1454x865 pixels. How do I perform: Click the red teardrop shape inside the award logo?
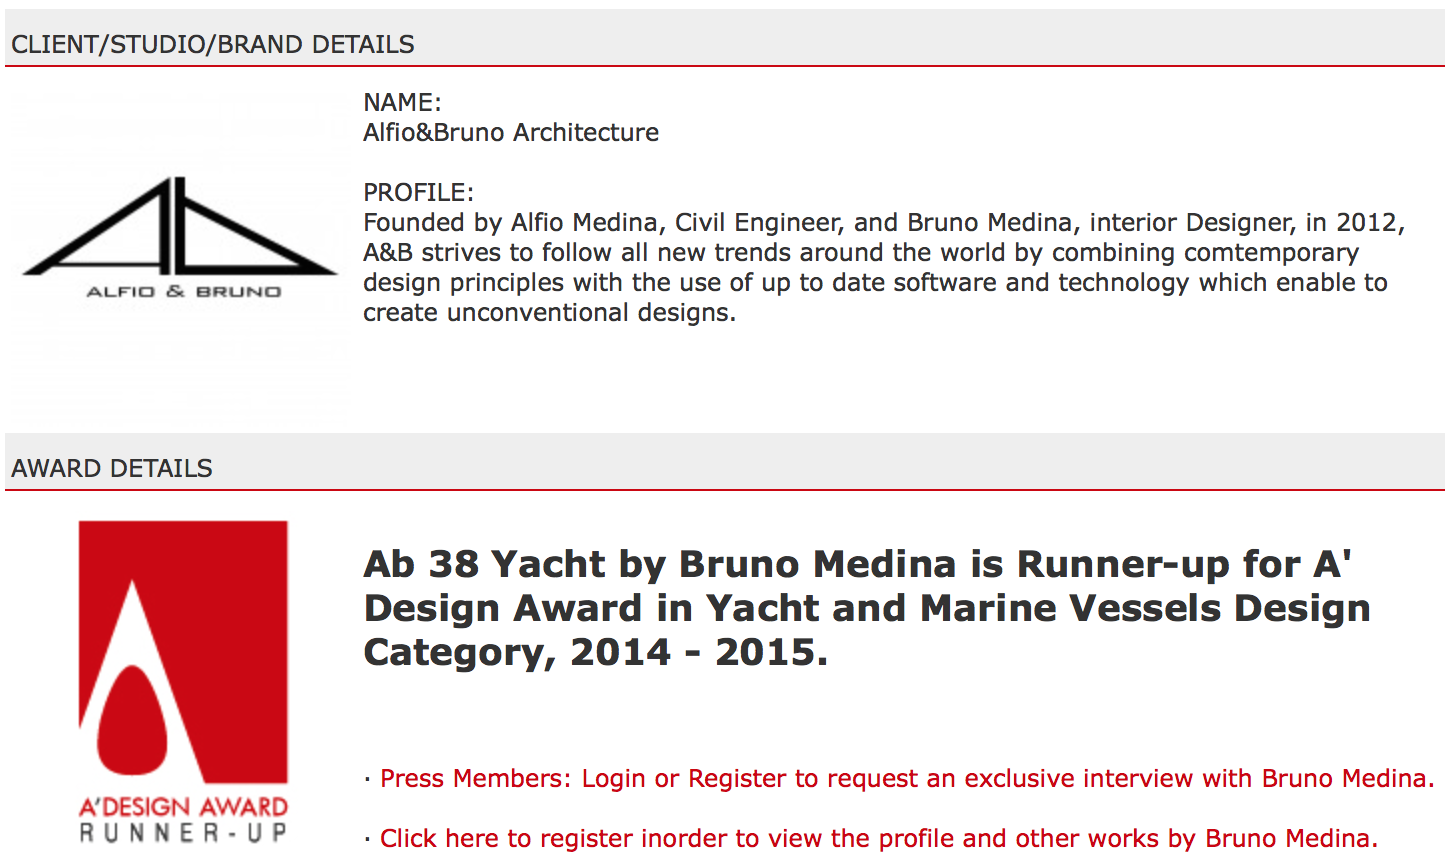tap(137, 716)
